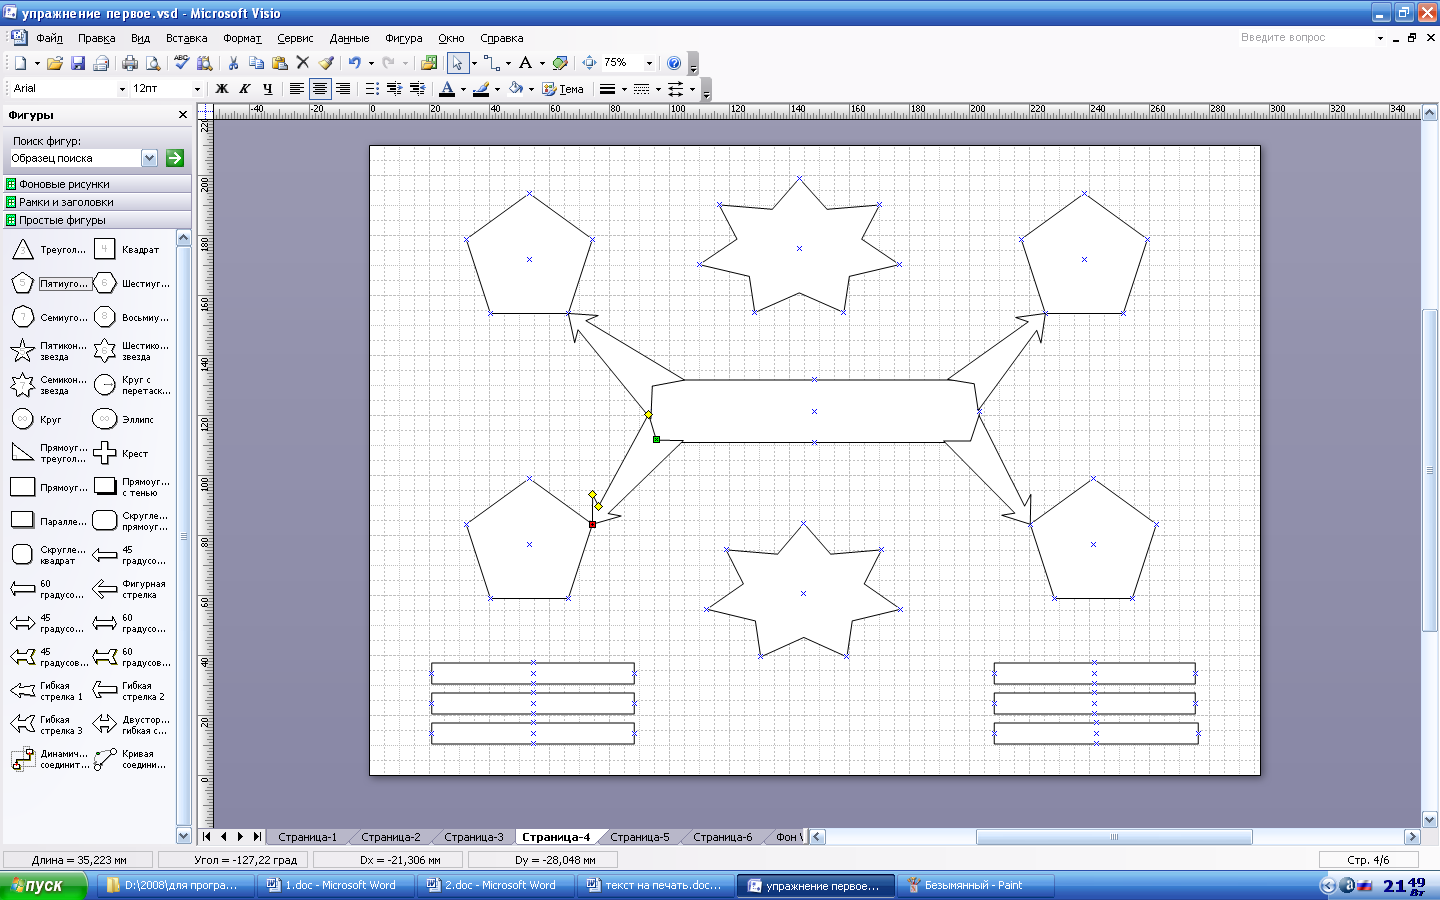1440x900 pixels.
Task: Open the Фигура menu
Action: [403, 38]
